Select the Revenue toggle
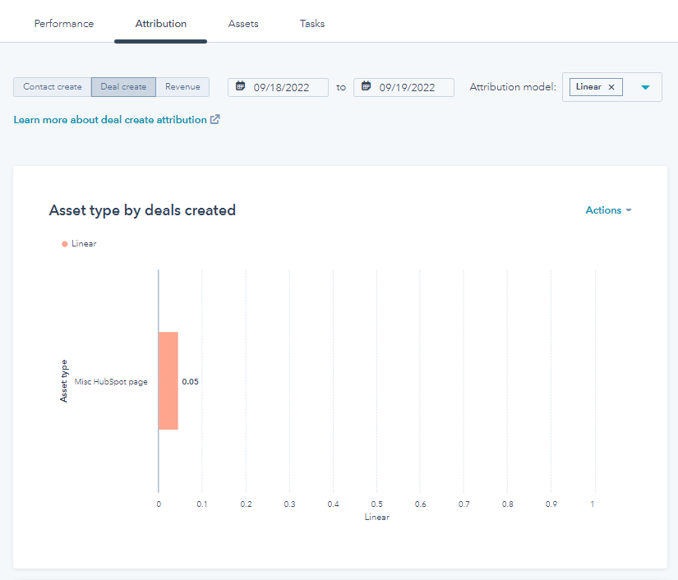 [x=182, y=87]
